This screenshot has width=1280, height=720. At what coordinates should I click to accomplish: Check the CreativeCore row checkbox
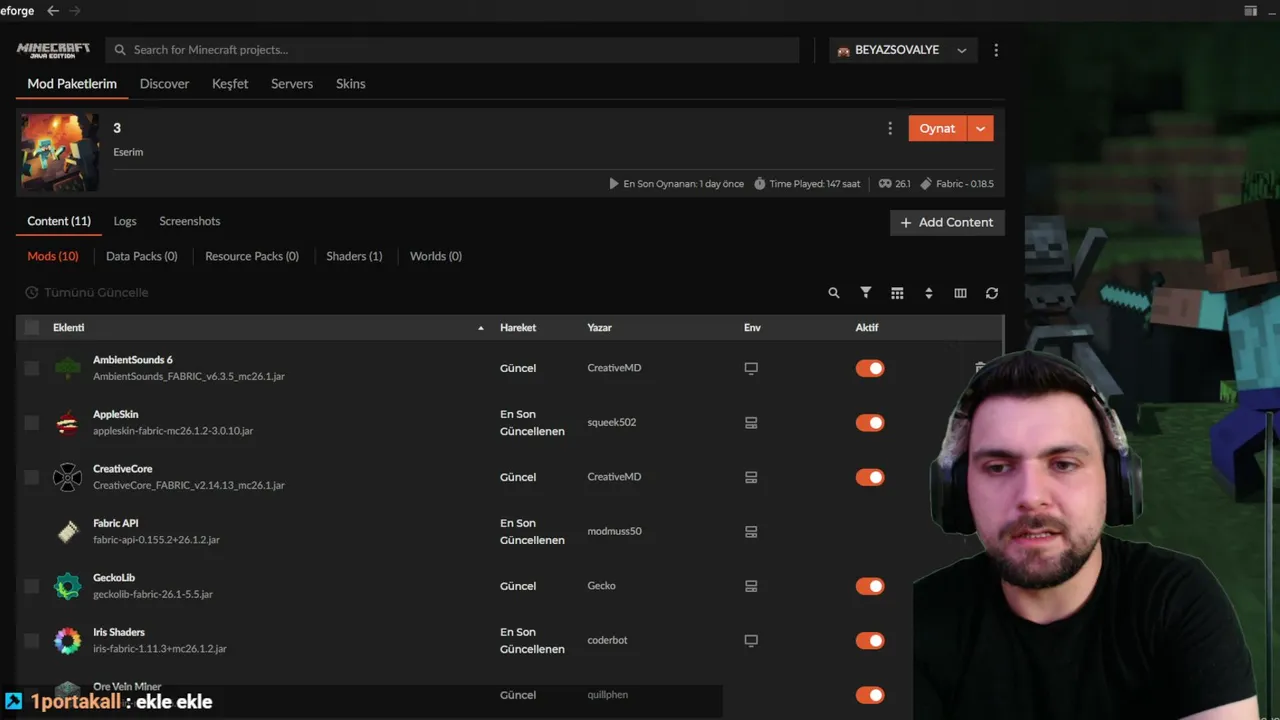[32, 477]
